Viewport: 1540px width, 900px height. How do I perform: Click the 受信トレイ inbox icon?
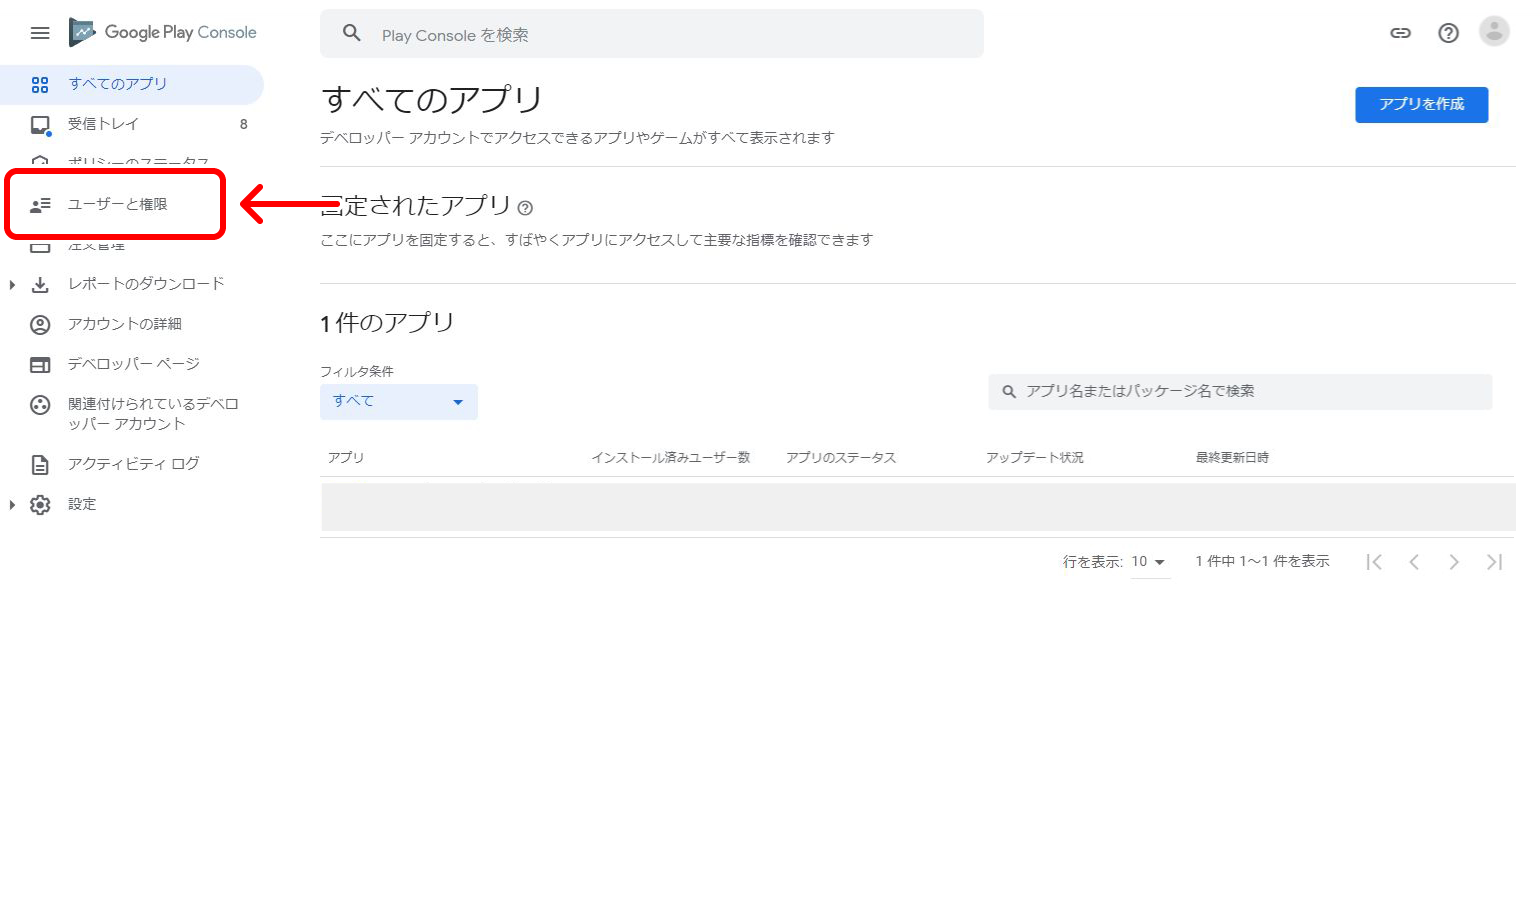(x=40, y=125)
